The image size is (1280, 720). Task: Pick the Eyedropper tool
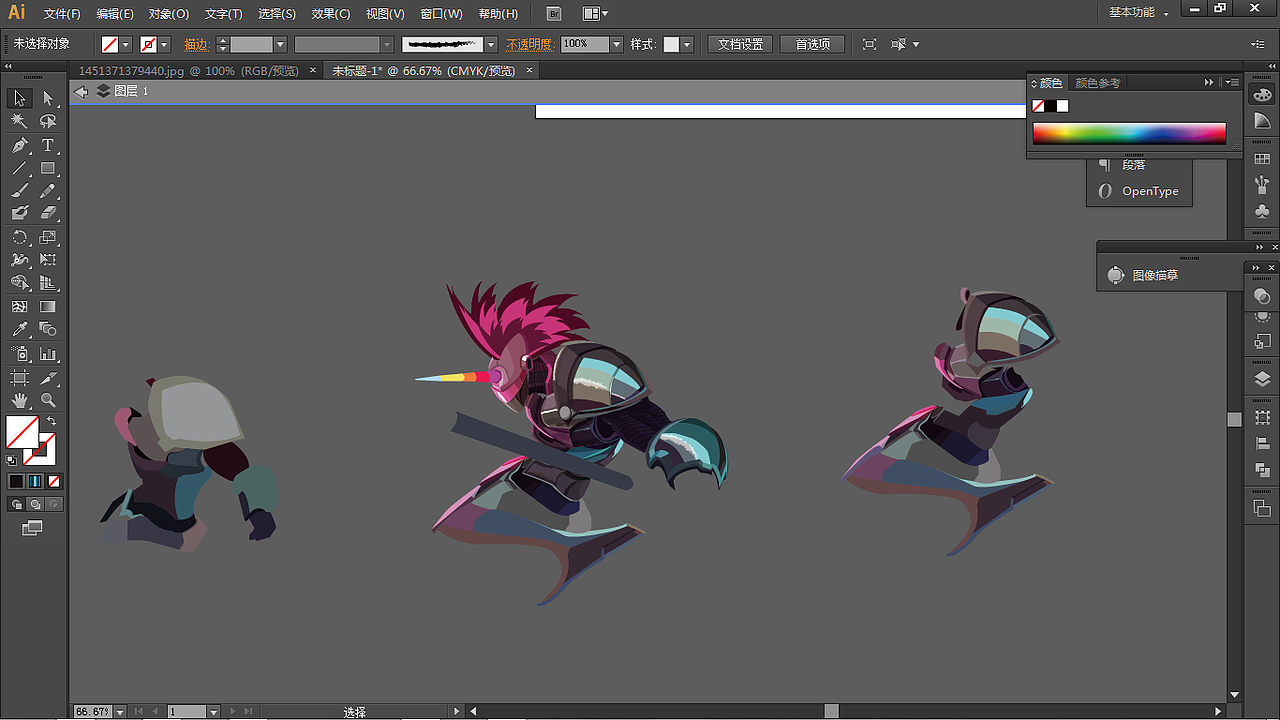19,329
